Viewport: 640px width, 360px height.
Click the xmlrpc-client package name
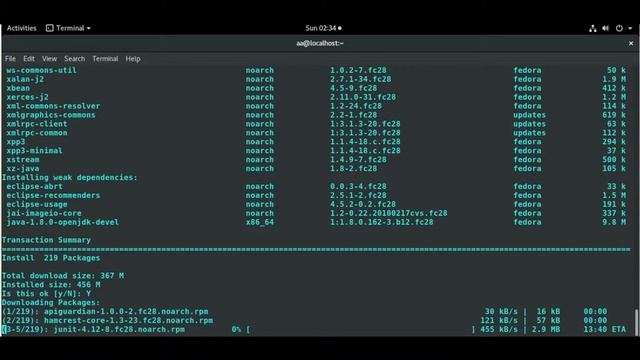click(x=37, y=124)
